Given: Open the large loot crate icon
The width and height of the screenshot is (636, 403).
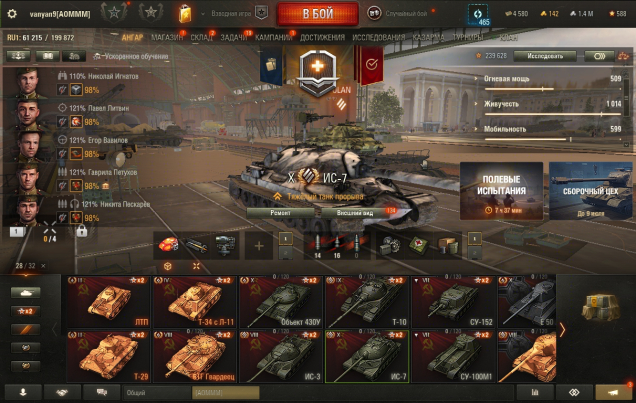Looking at the screenshot, I should pos(601,307).
